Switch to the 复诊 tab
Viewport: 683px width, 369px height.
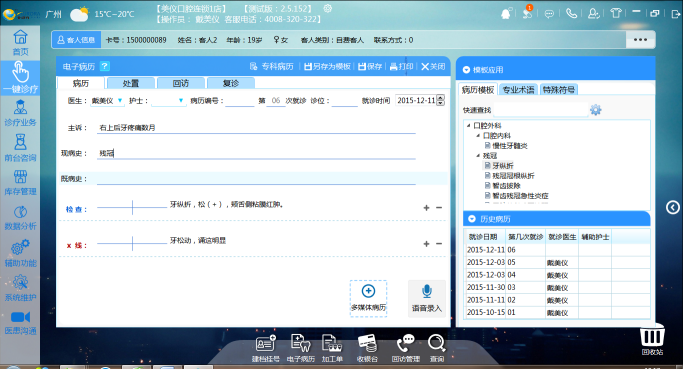[231, 83]
